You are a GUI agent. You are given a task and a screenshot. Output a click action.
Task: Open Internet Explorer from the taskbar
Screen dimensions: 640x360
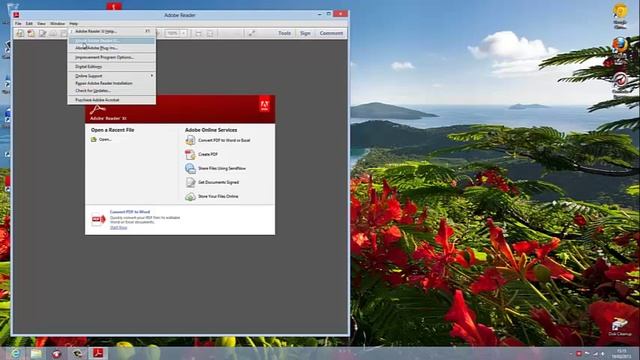tap(16, 353)
